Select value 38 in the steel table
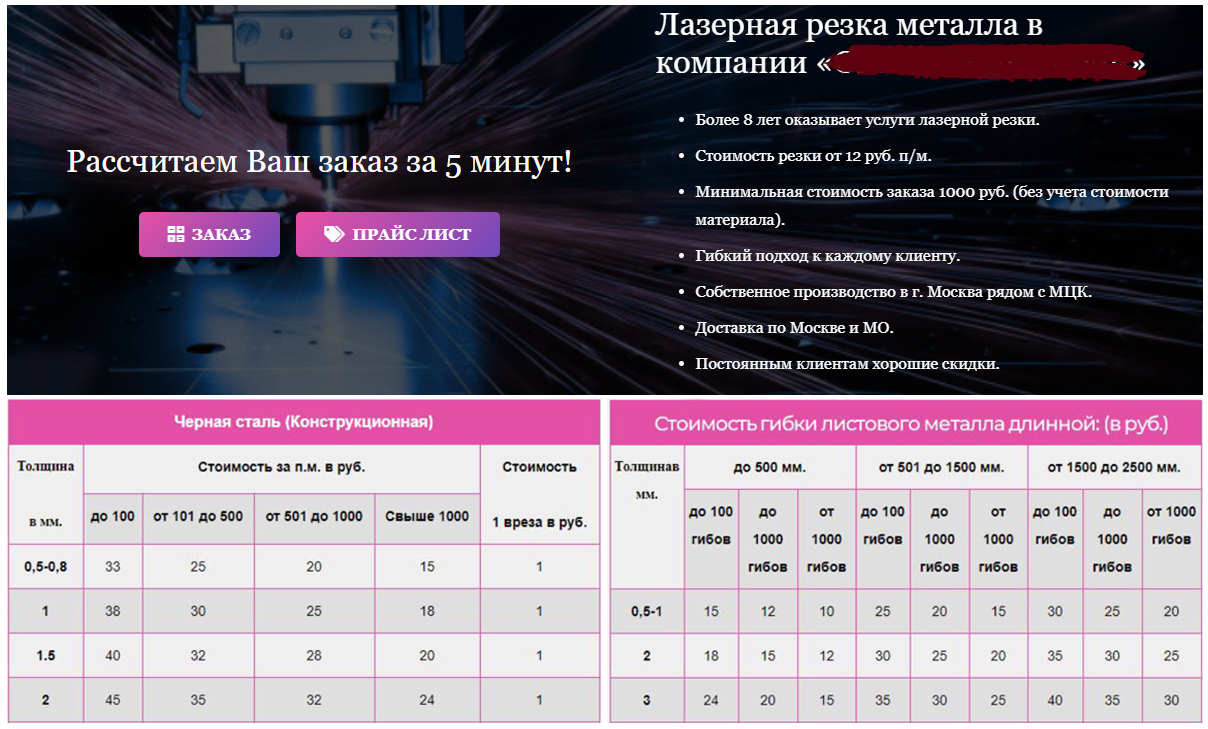1208x729 pixels. coord(113,611)
